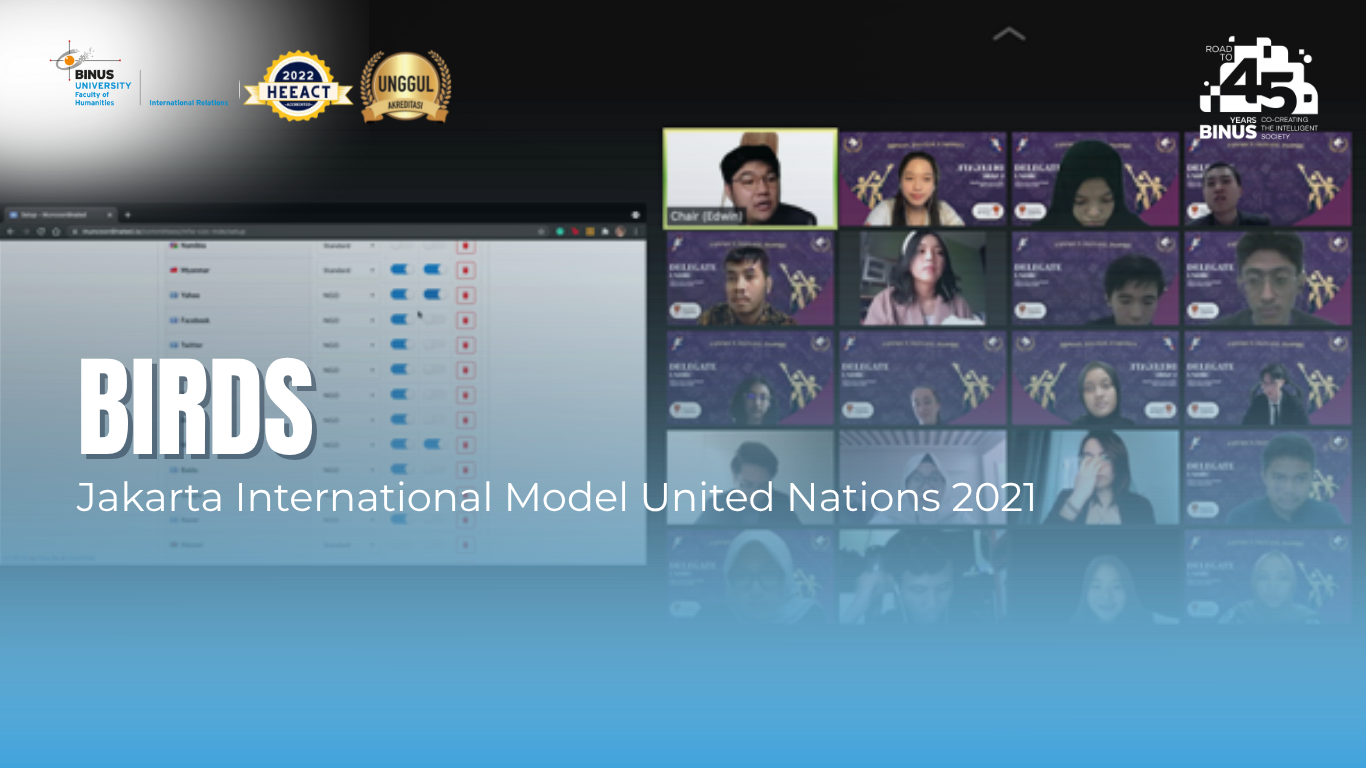Viewport: 1366px width, 768px height.
Task: Click the 2022 HEEACT accreditation badge
Action: (297, 86)
